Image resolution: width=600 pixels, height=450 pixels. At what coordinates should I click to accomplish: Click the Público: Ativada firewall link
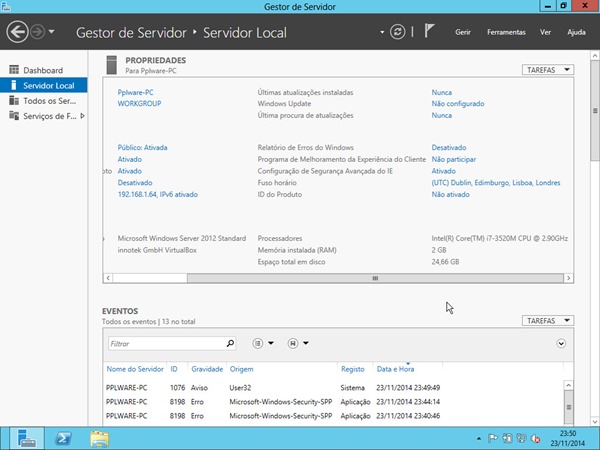[x=142, y=147]
